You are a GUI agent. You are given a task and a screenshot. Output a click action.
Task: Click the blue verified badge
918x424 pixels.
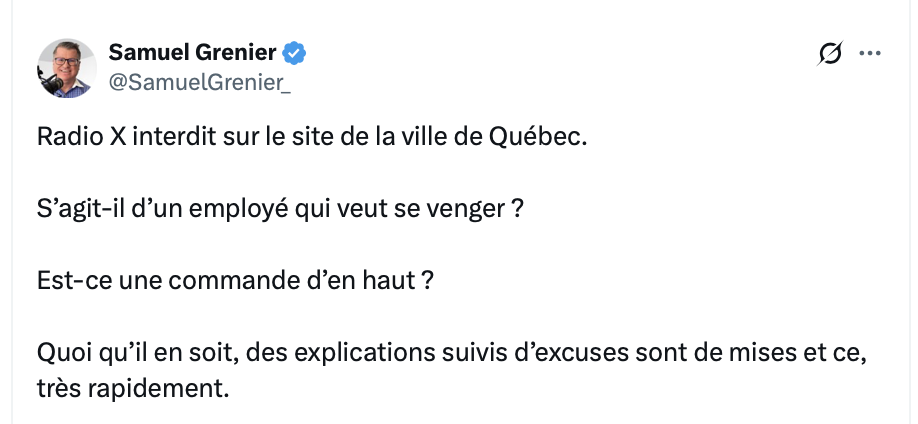click(x=293, y=53)
